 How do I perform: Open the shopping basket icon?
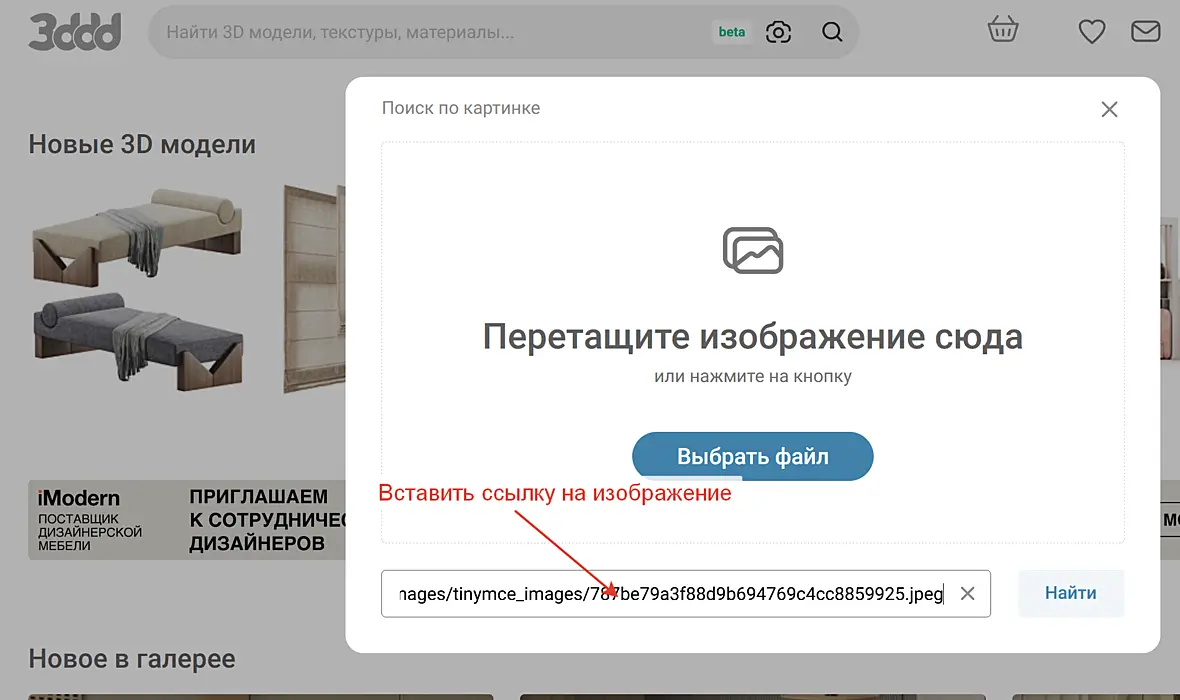point(1002,30)
